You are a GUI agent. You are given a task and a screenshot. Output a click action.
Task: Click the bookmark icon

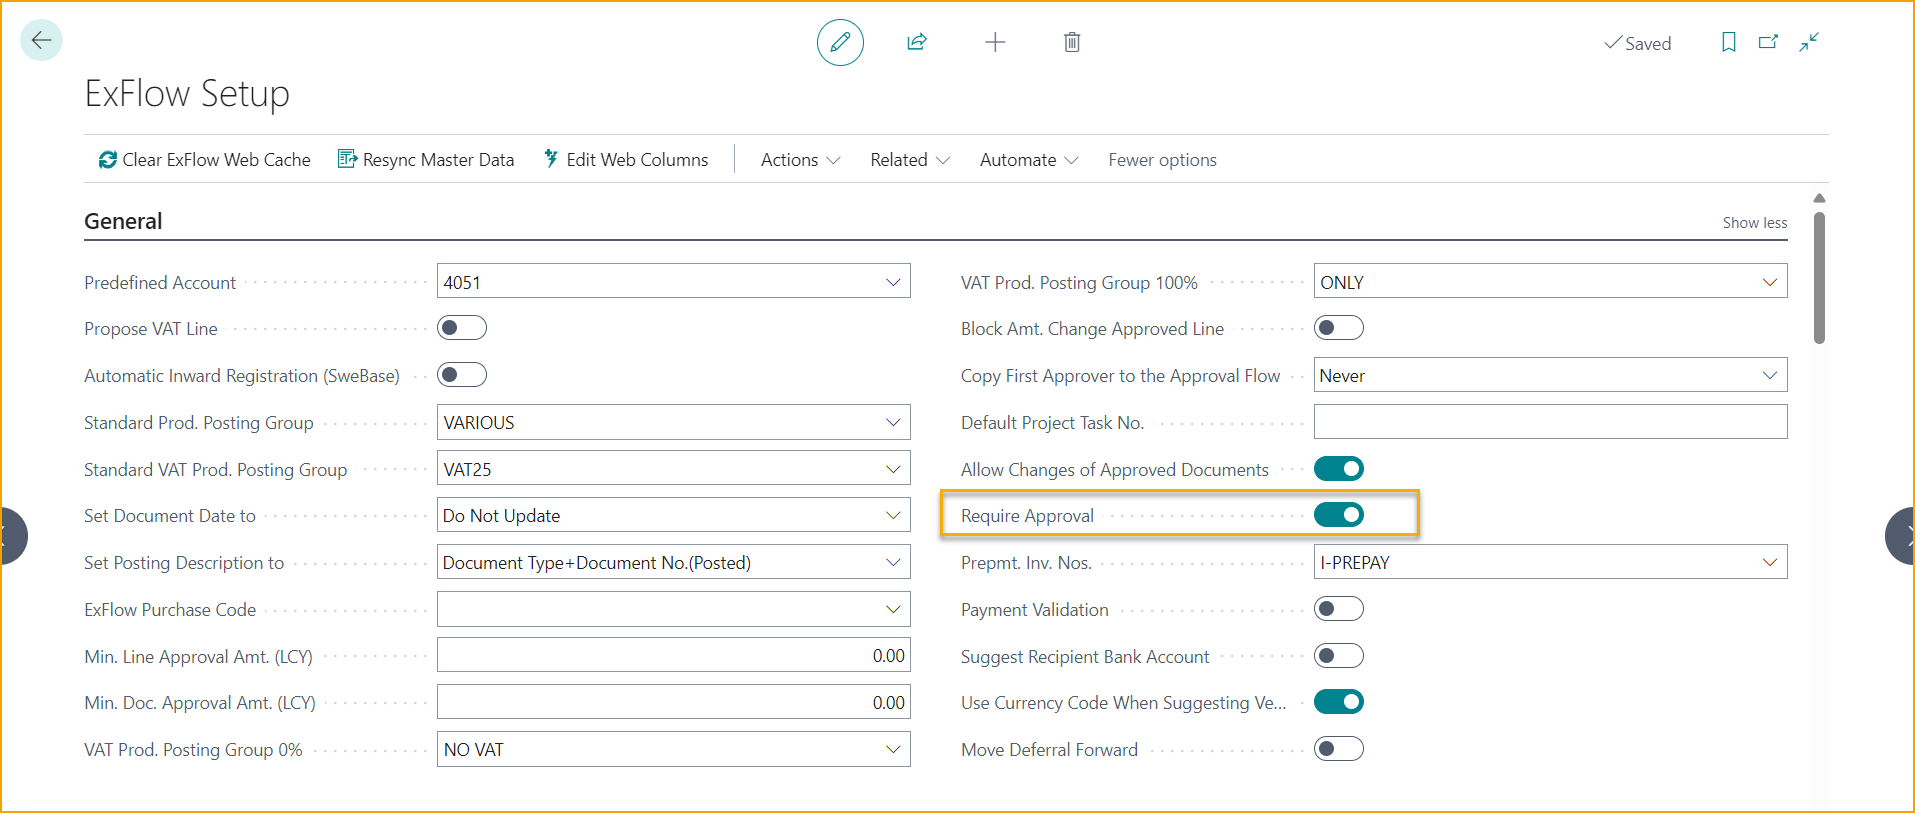coord(1729,42)
